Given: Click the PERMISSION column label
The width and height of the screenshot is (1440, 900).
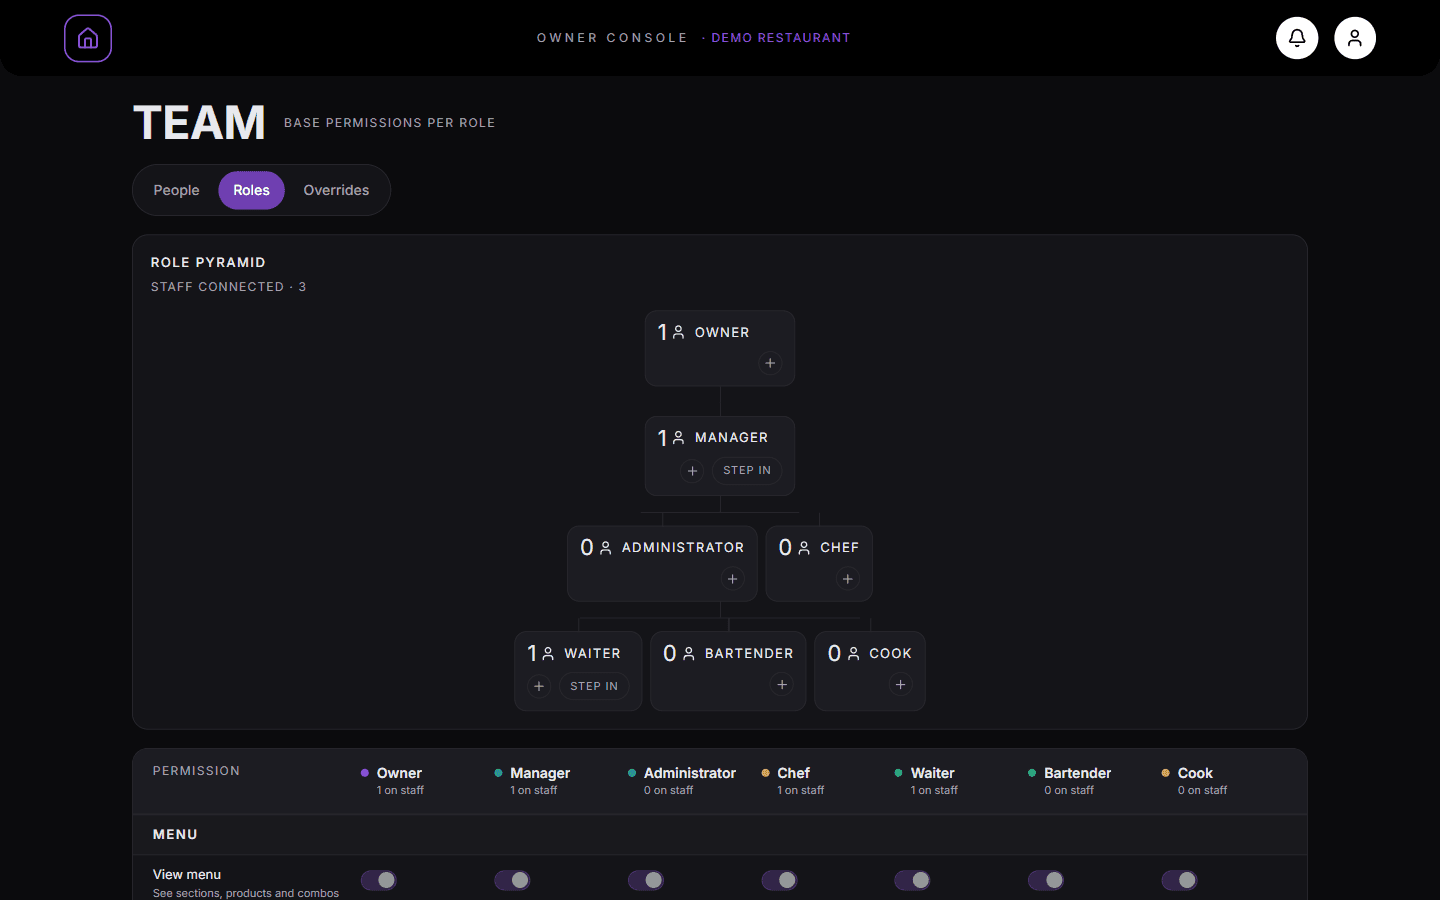Looking at the screenshot, I should point(196,771).
